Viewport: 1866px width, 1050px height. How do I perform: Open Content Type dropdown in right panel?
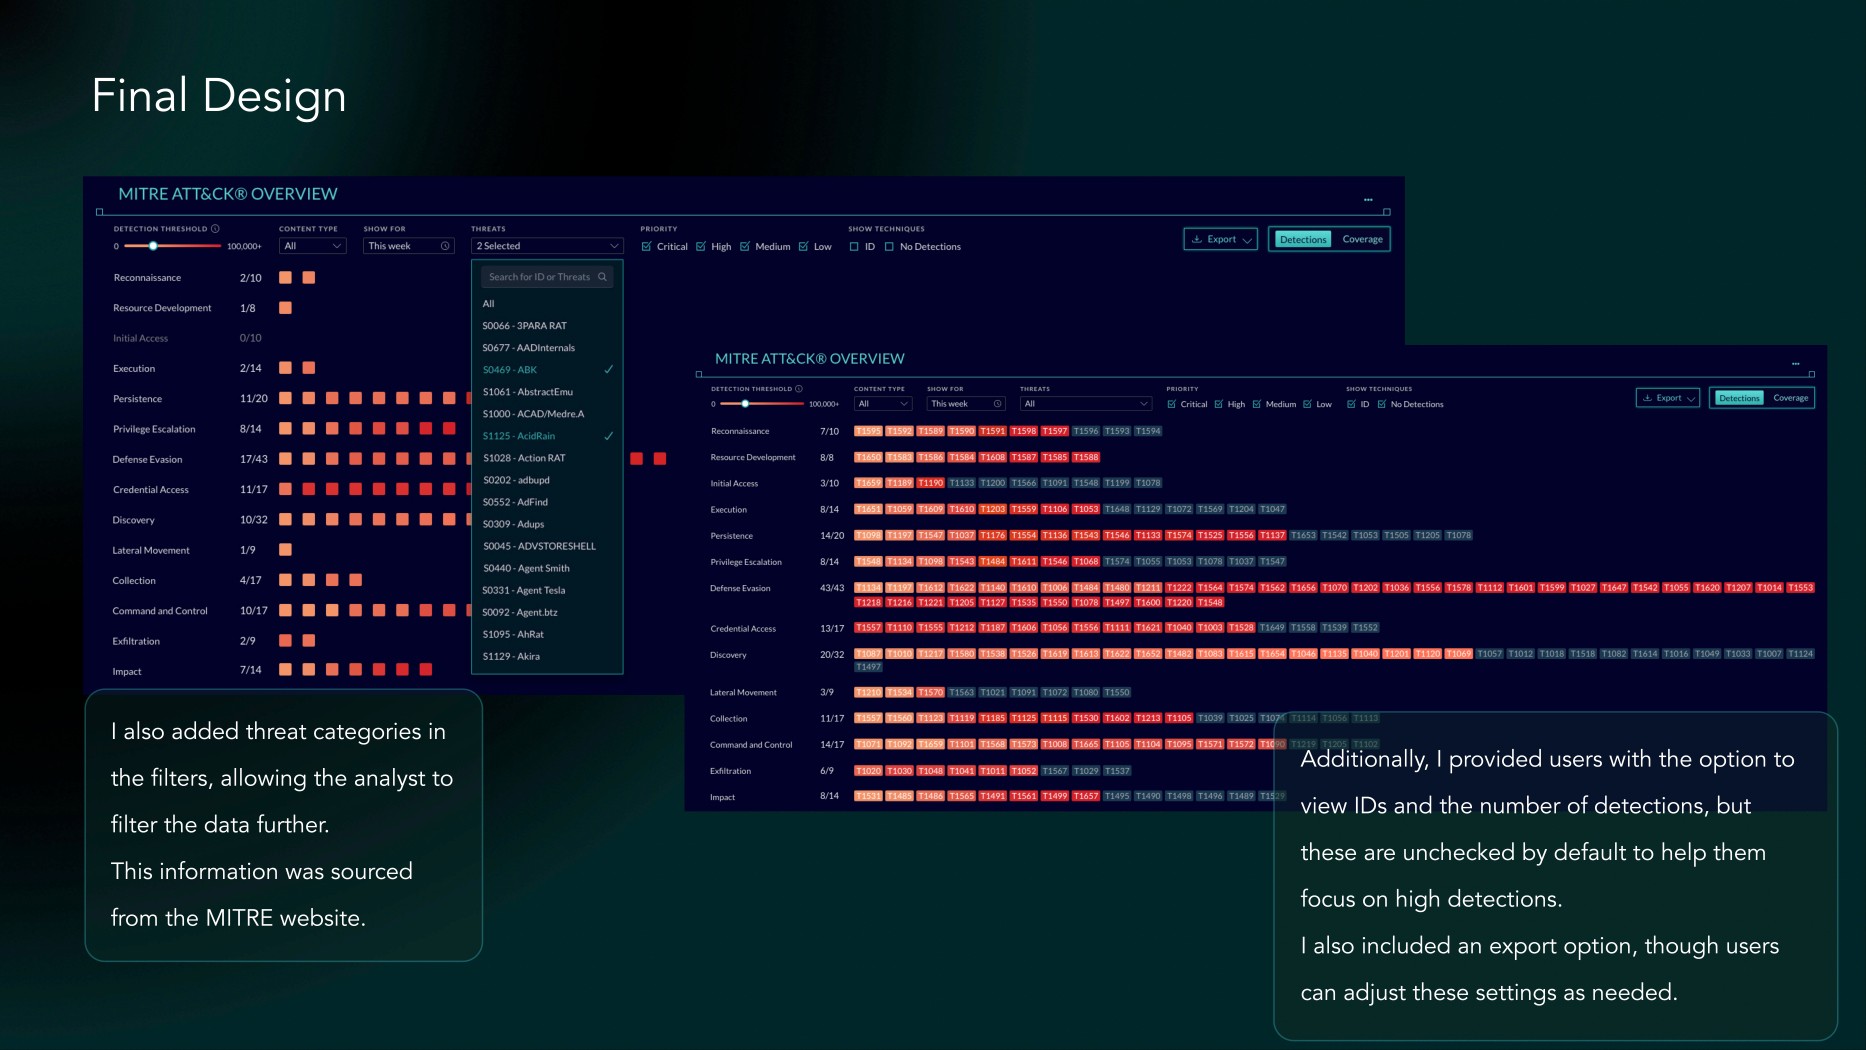883,404
